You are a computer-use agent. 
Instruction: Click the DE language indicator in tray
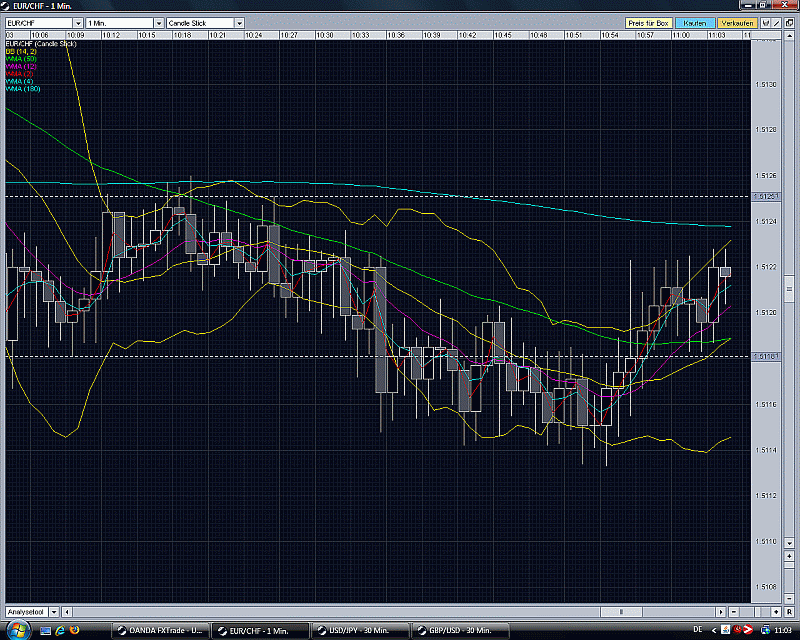click(x=696, y=629)
